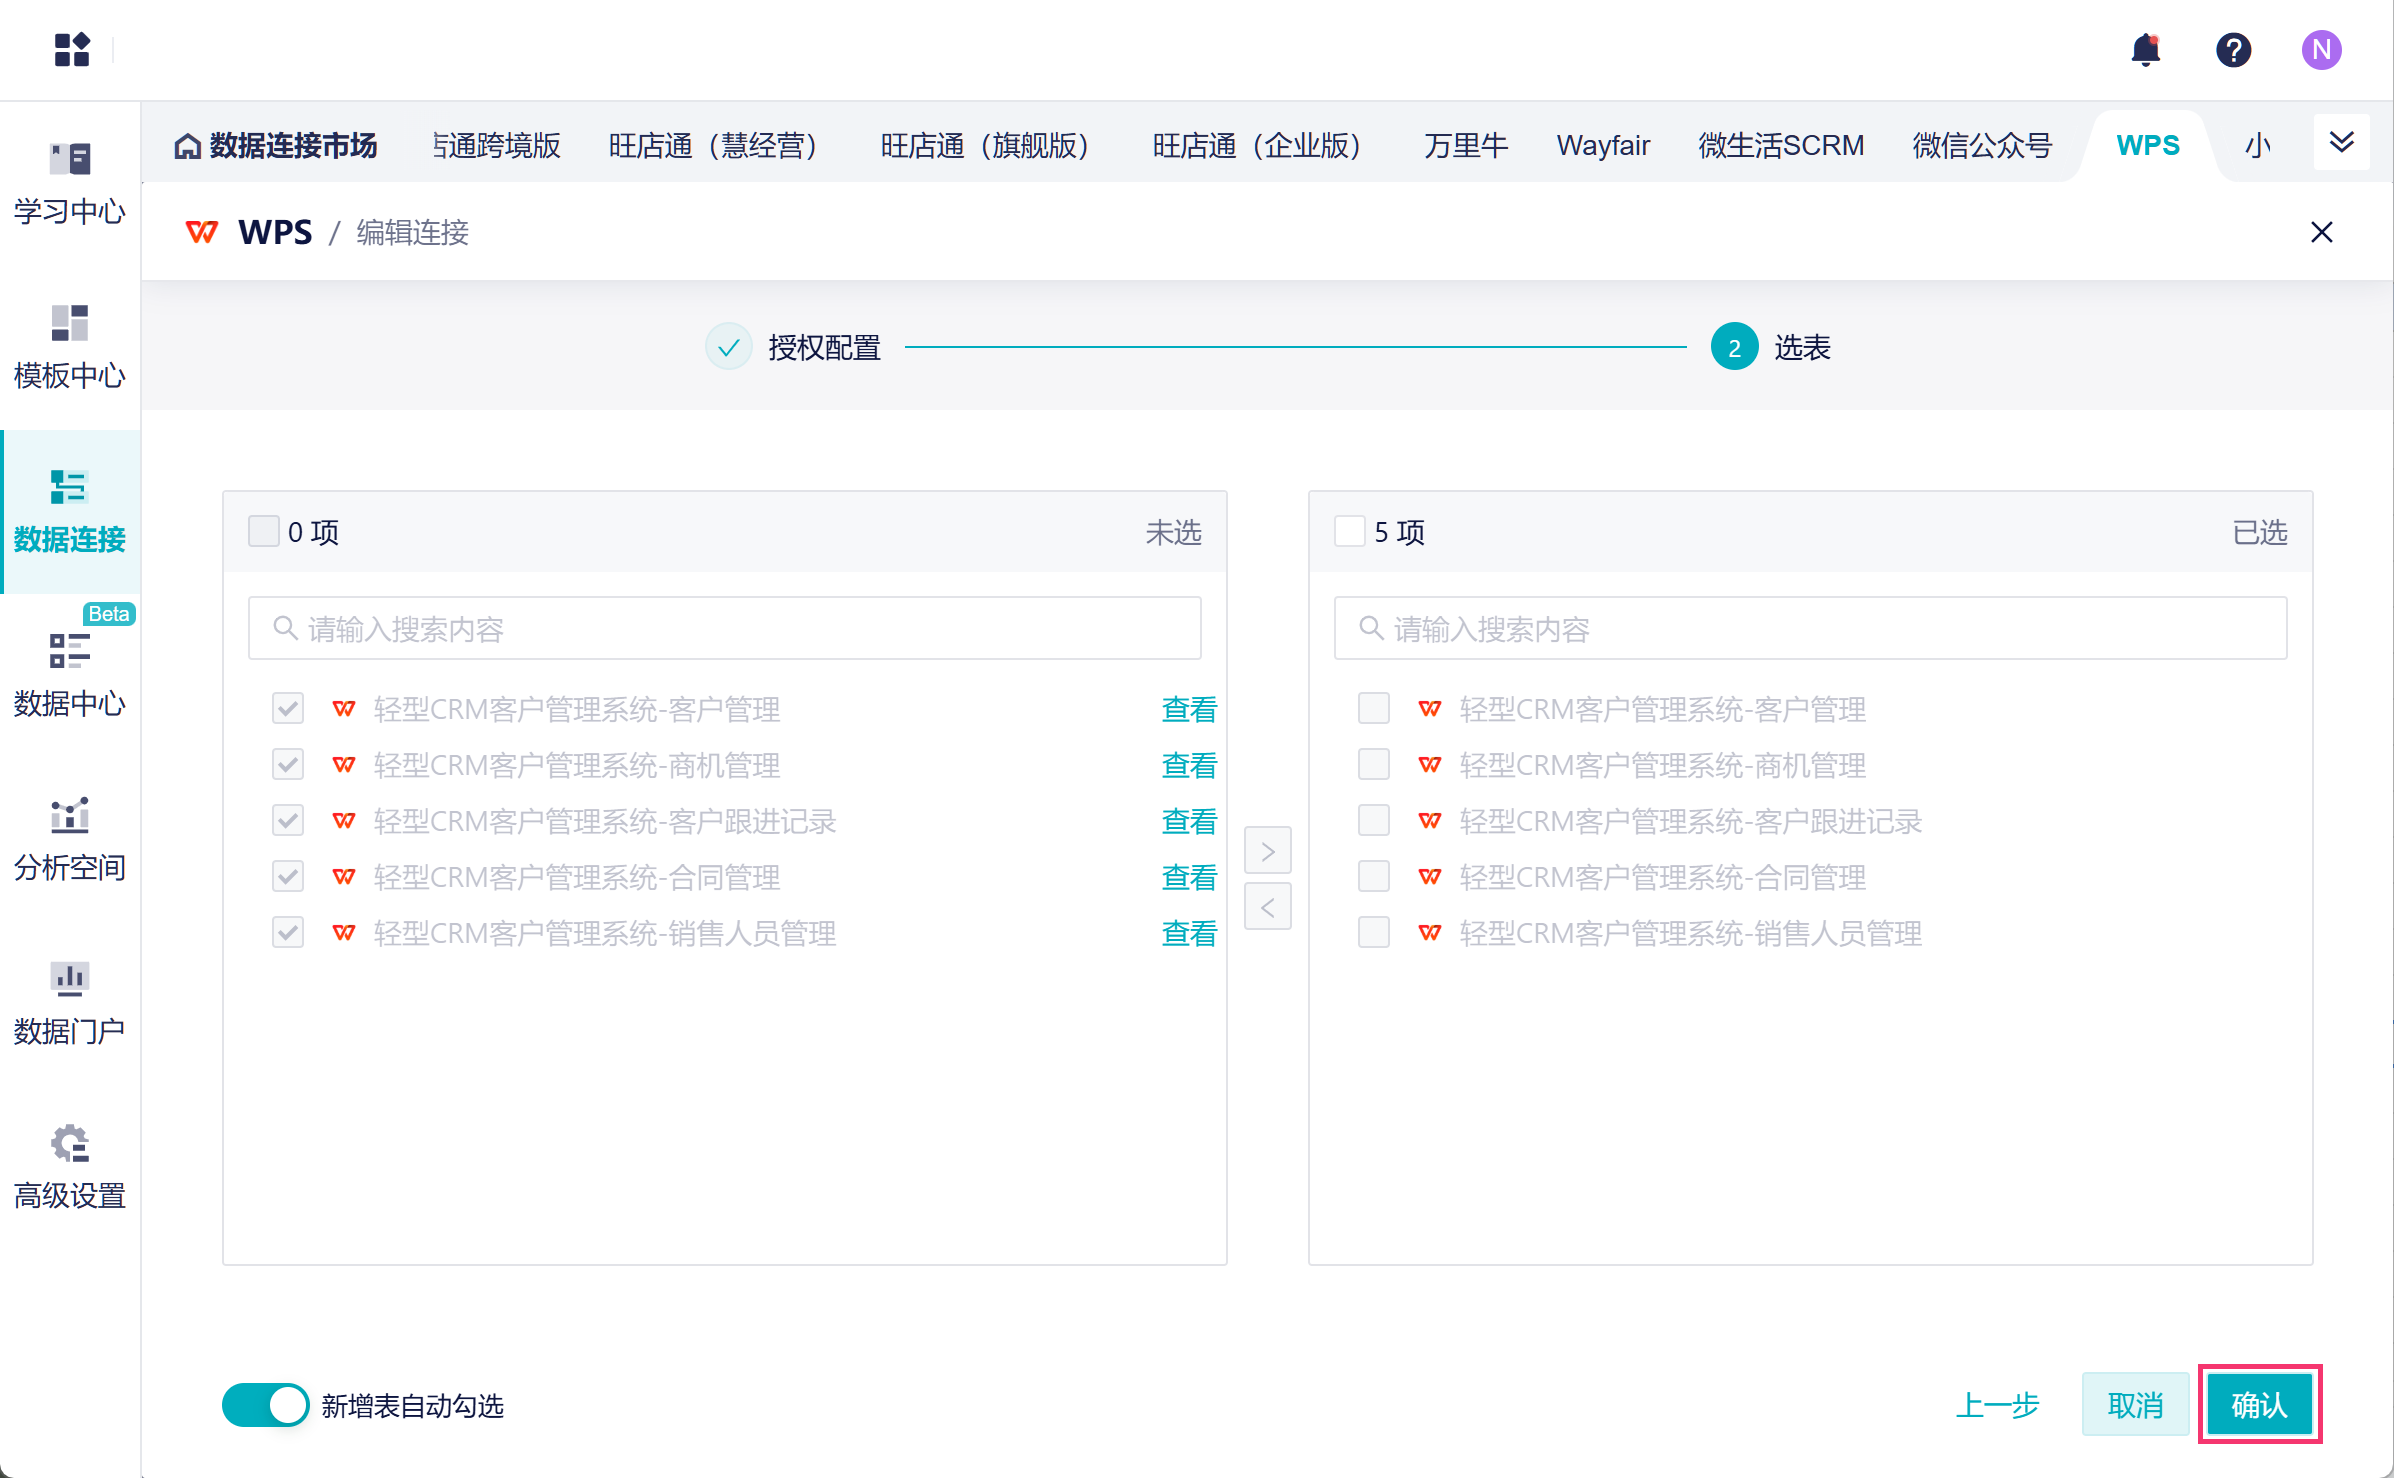
Task: Check 客户管理 in the selected list
Action: tap(1373, 709)
